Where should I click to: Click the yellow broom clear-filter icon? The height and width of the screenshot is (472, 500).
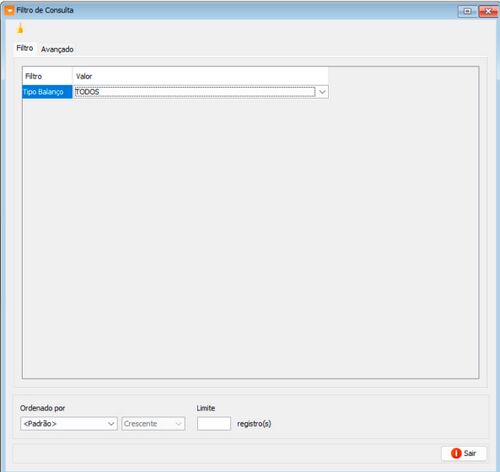pos(20,29)
